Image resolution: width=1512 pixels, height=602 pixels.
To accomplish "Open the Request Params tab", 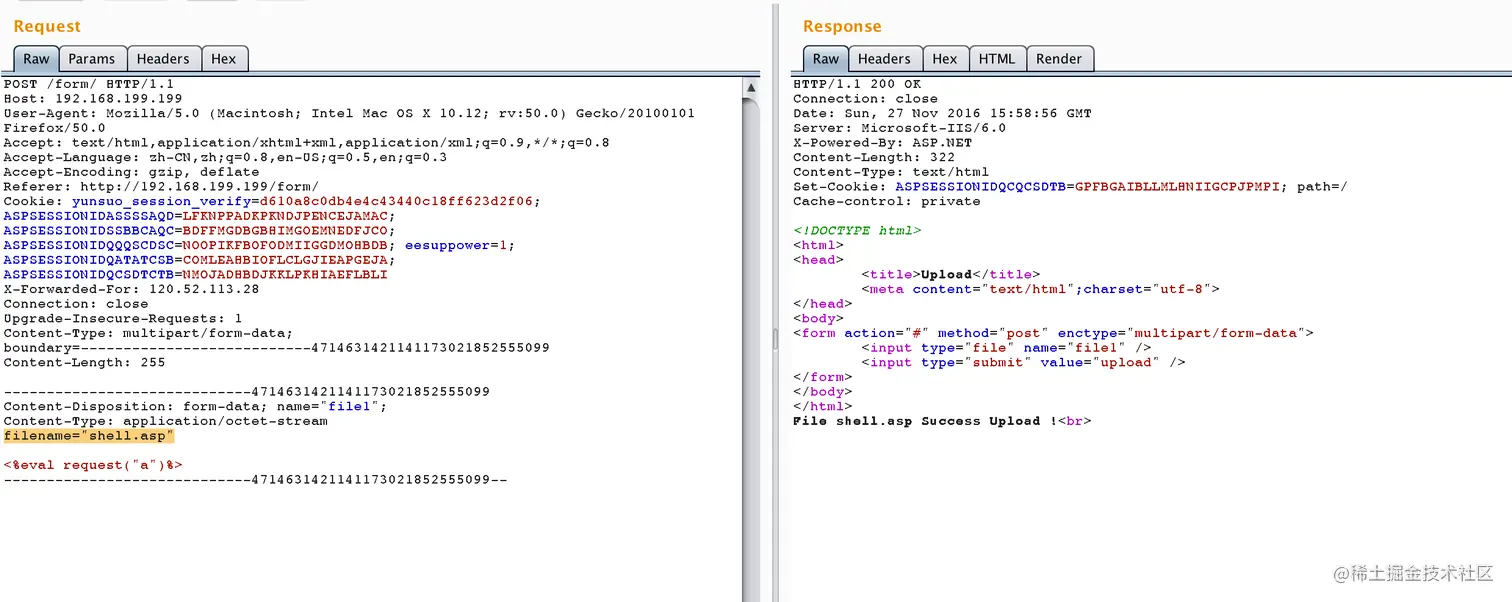I will (x=93, y=59).
